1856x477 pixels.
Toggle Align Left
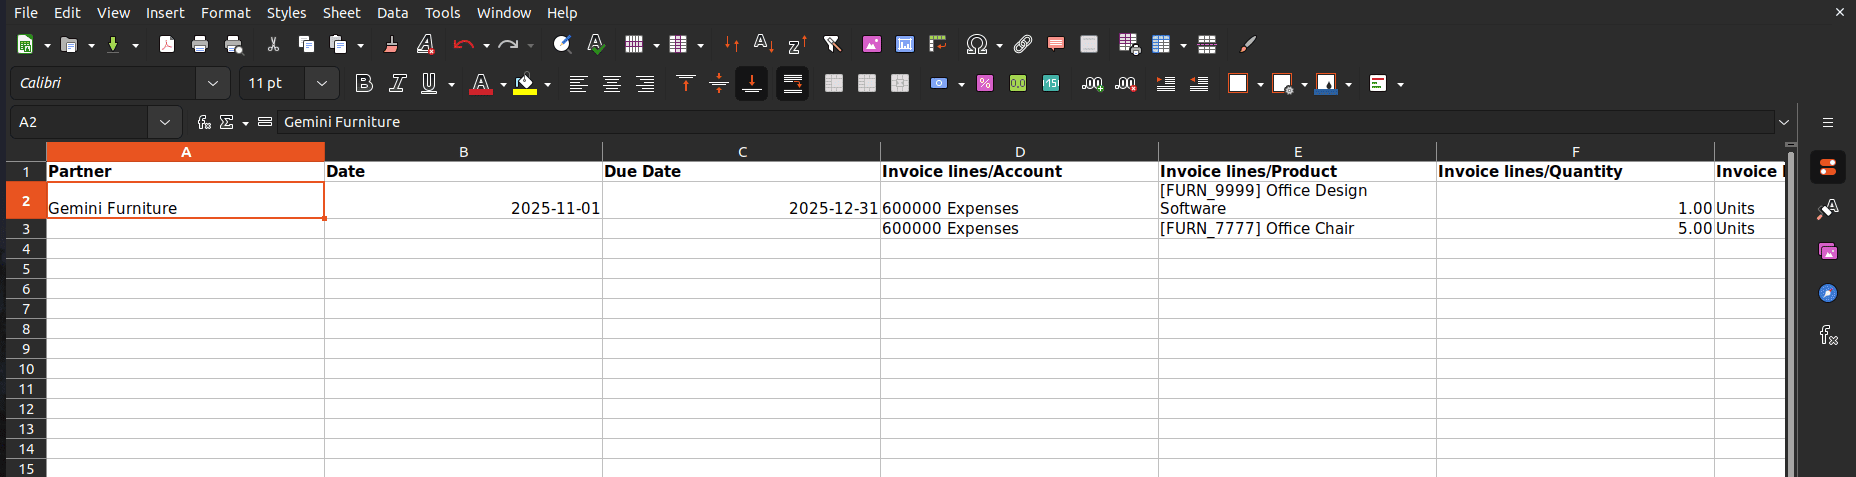click(578, 83)
